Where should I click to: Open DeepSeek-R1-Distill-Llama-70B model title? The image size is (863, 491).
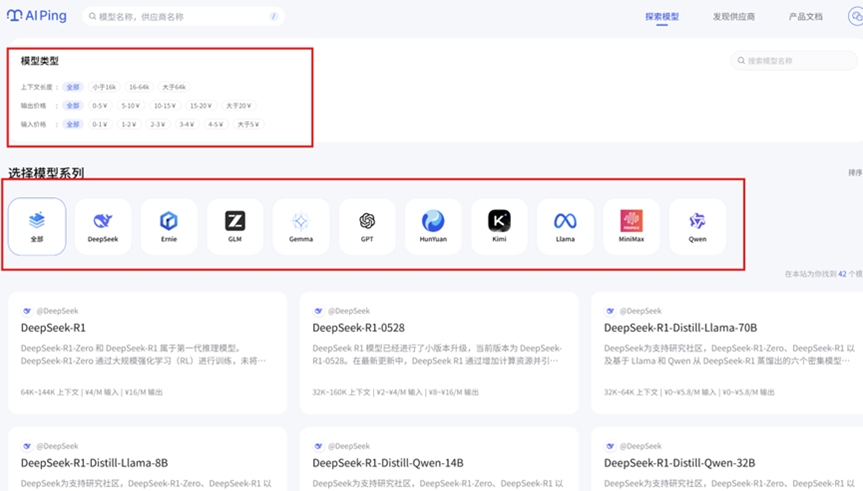pyautogui.click(x=681, y=328)
